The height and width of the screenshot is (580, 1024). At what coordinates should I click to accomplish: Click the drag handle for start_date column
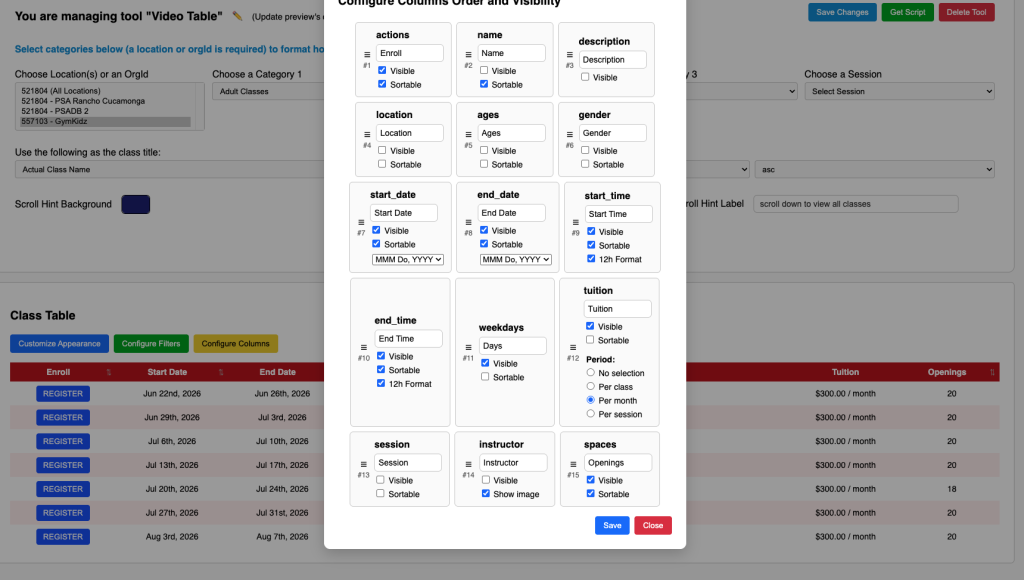point(361,222)
